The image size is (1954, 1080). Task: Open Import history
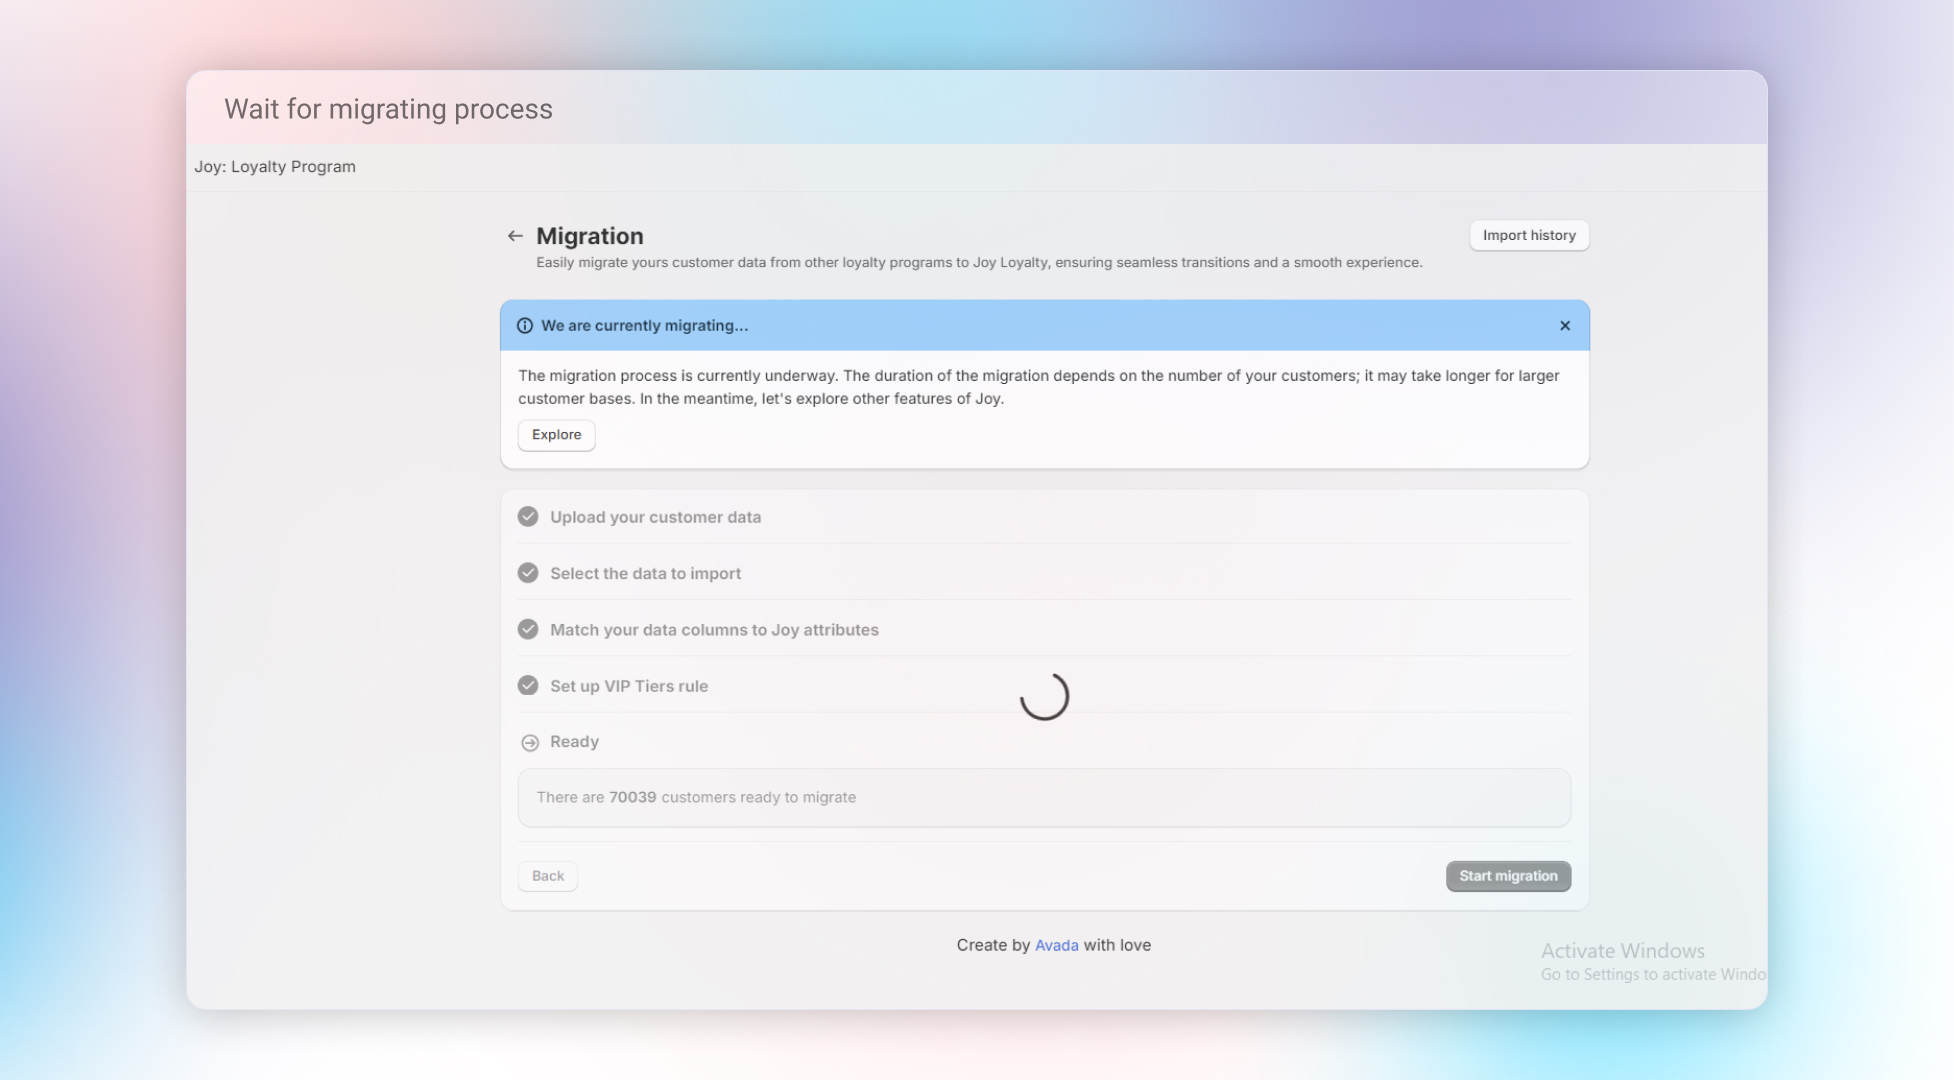[x=1528, y=236]
